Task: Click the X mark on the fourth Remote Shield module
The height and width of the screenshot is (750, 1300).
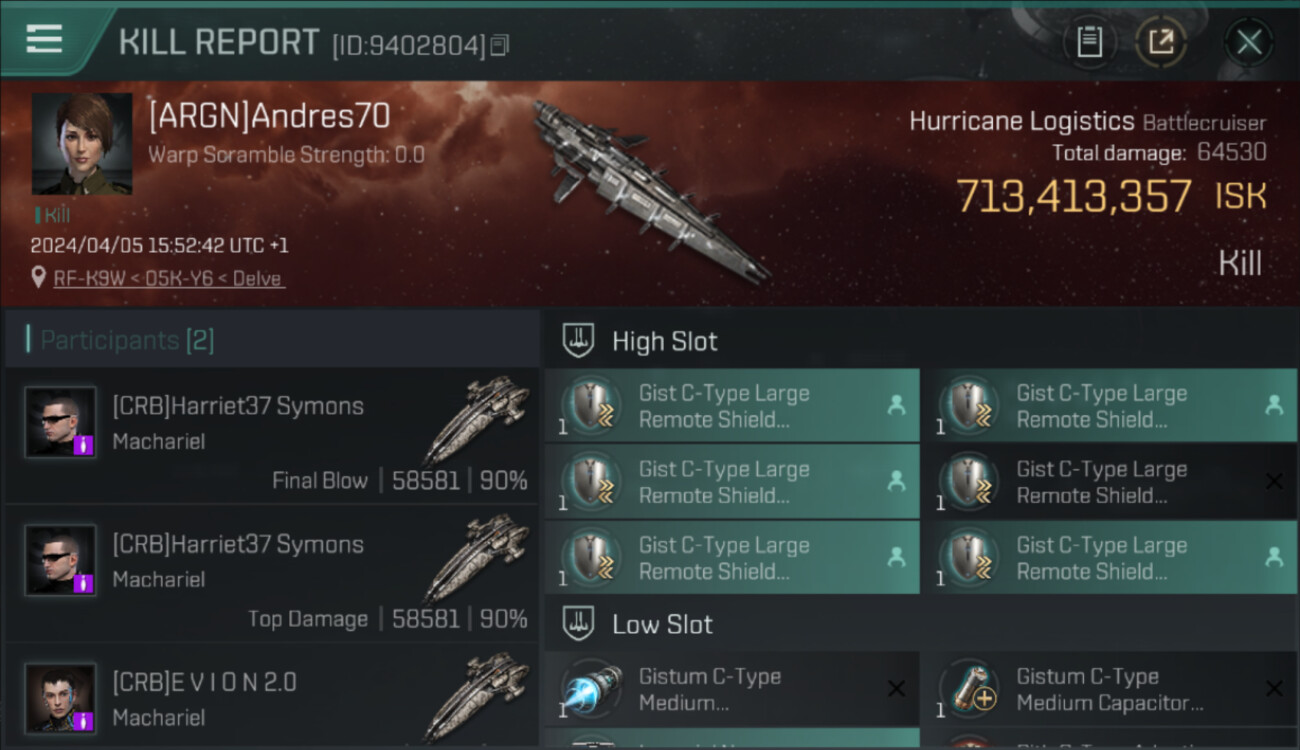Action: [x=1274, y=481]
